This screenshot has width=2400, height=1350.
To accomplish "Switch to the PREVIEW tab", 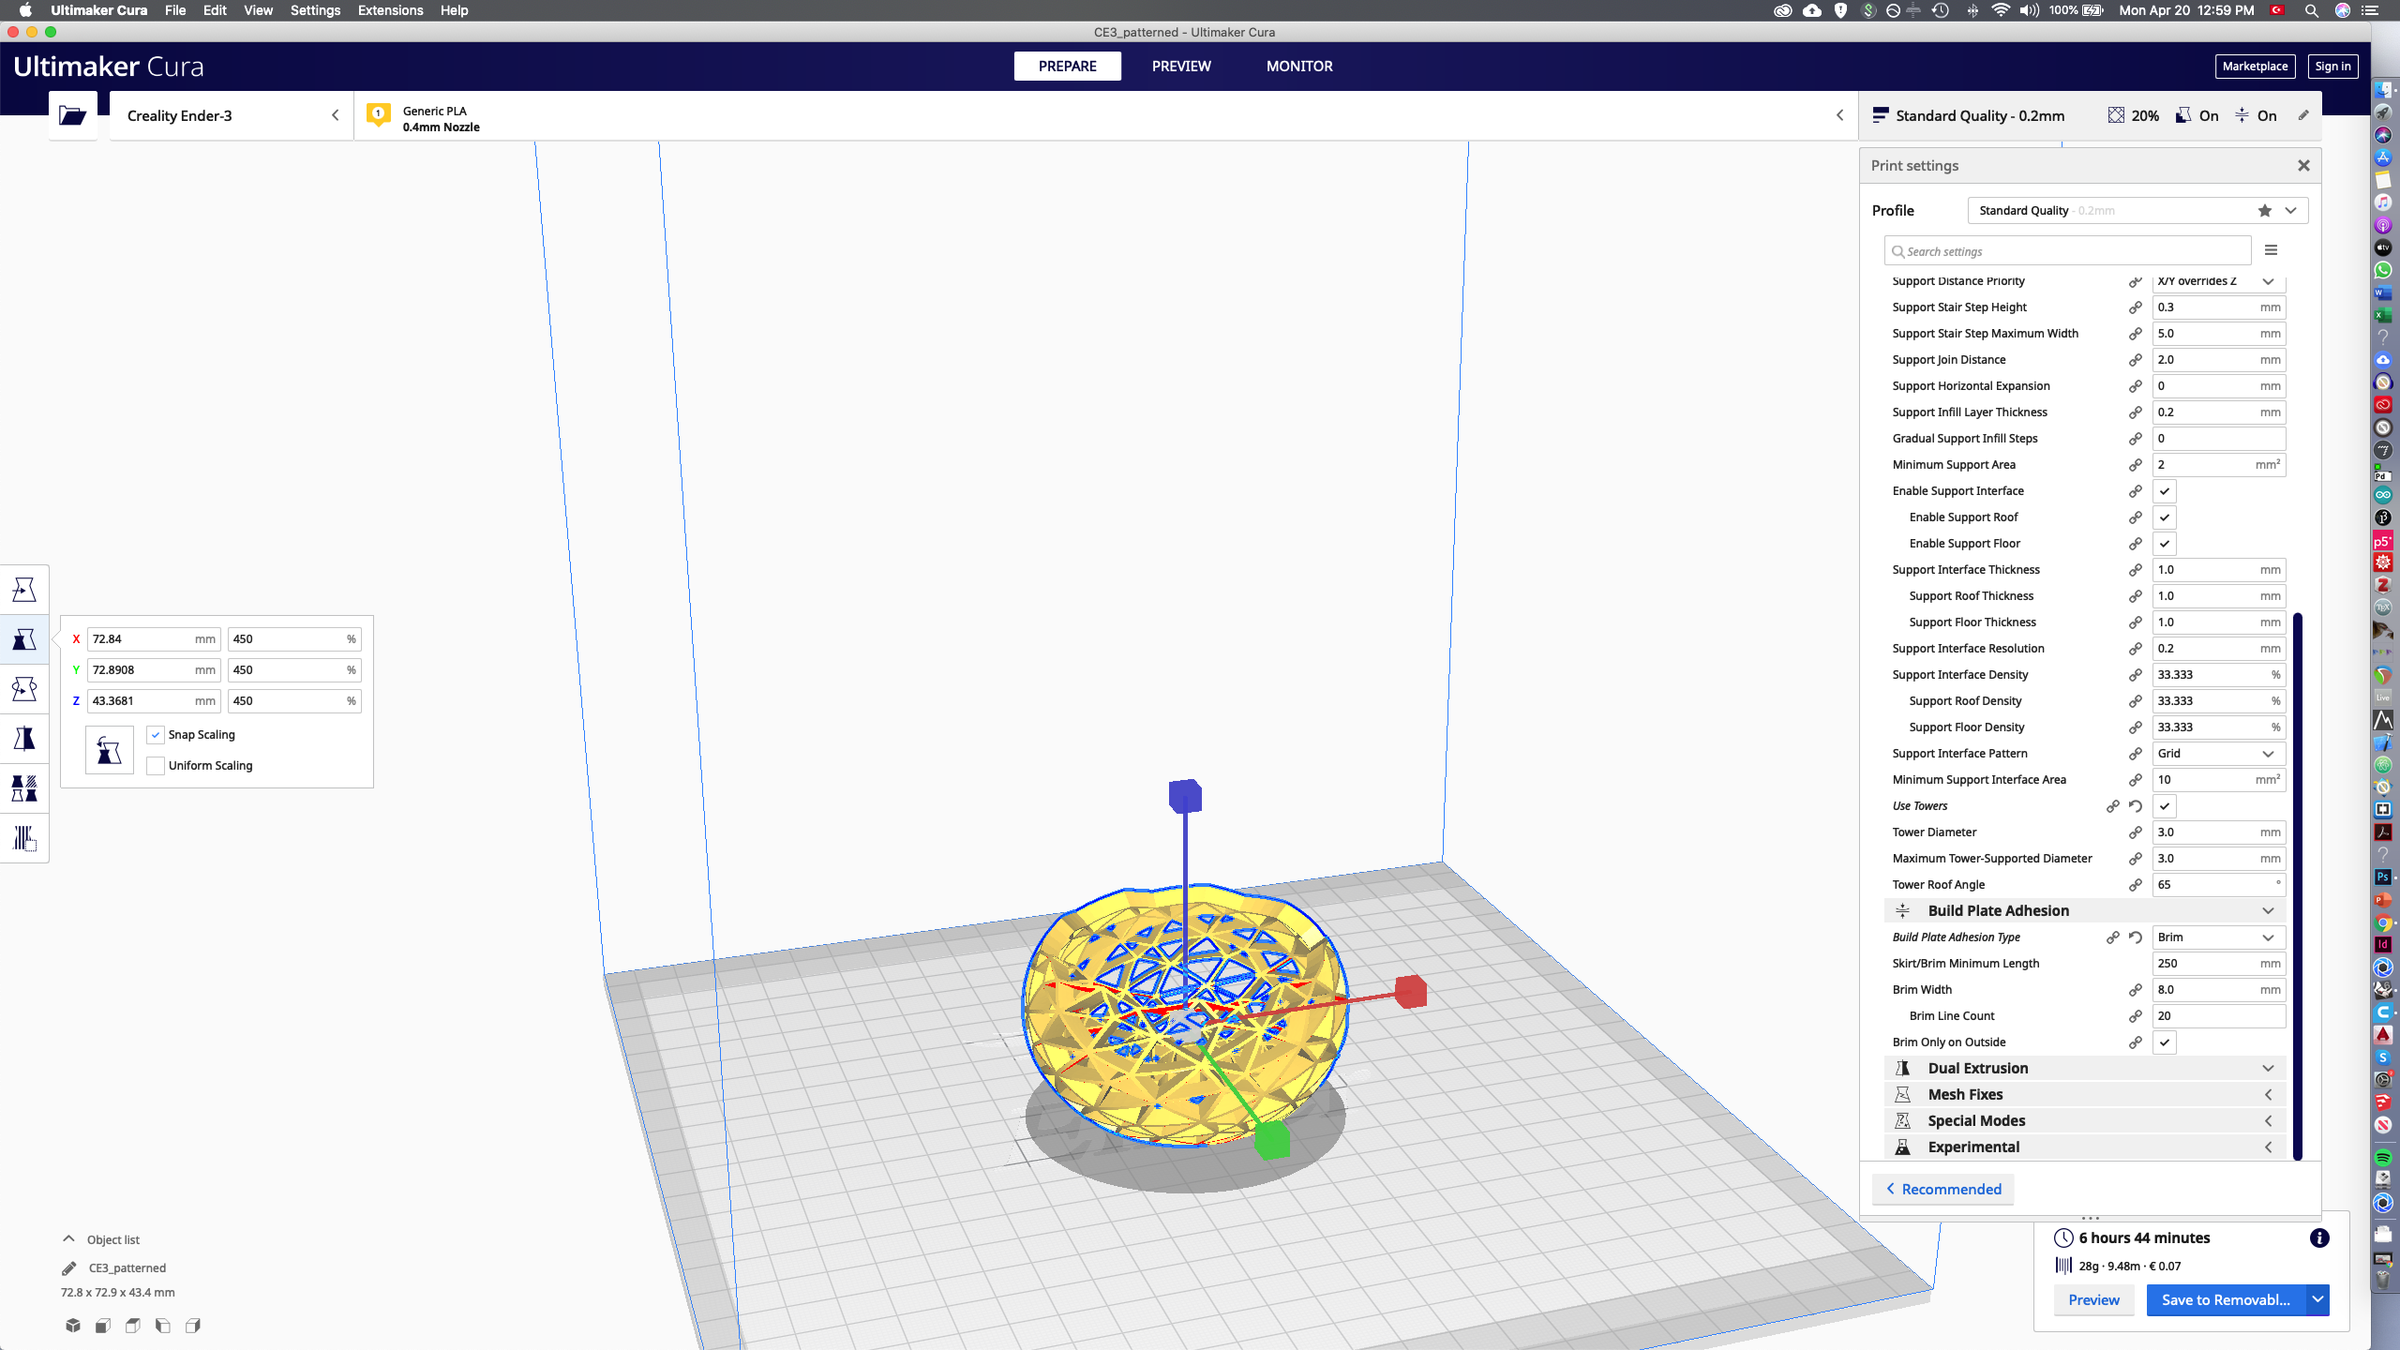I will coord(1181,66).
